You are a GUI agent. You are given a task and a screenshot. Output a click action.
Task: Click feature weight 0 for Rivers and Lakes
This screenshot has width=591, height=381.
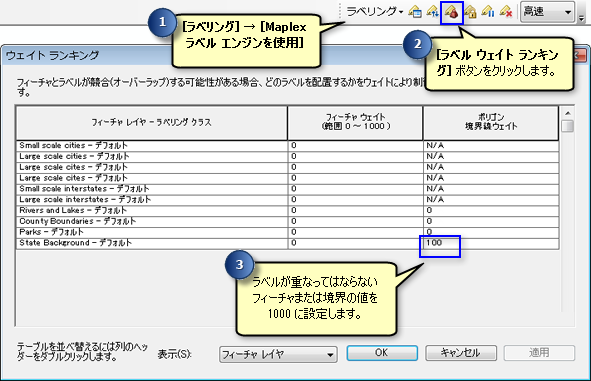pos(355,211)
